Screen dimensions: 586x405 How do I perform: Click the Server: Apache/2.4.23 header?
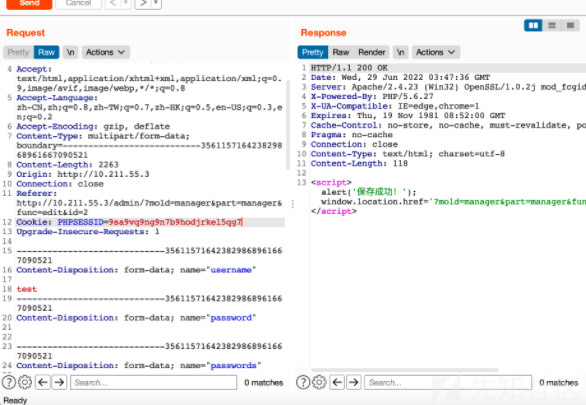coord(448,87)
